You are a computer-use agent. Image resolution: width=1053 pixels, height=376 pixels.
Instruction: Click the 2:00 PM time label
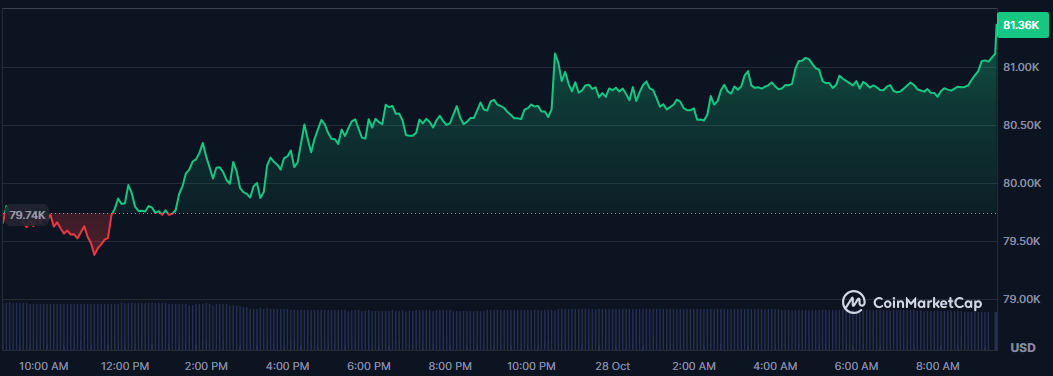(x=206, y=366)
